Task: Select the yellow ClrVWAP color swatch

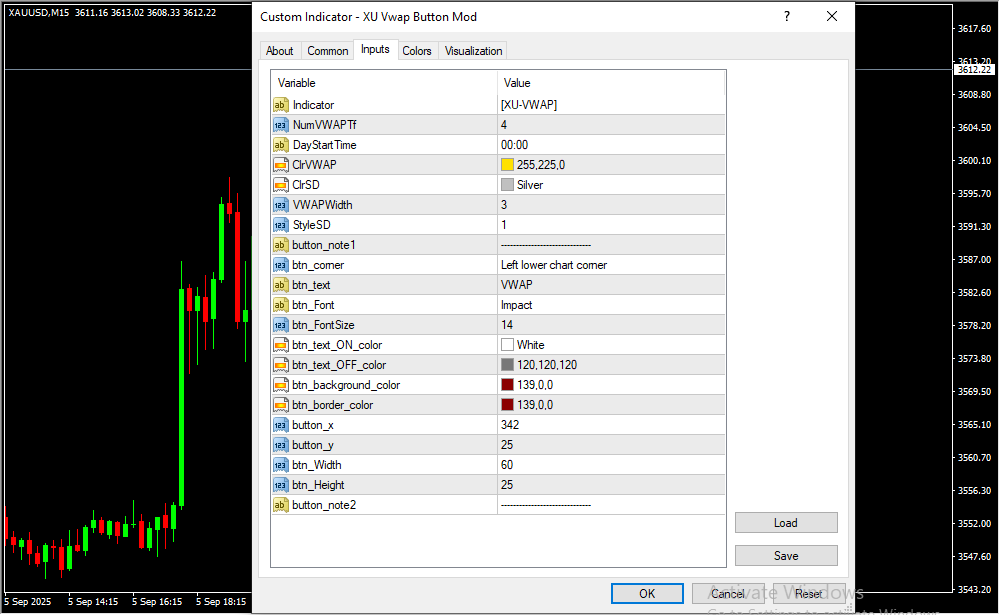Action: pyautogui.click(x=507, y=165)
